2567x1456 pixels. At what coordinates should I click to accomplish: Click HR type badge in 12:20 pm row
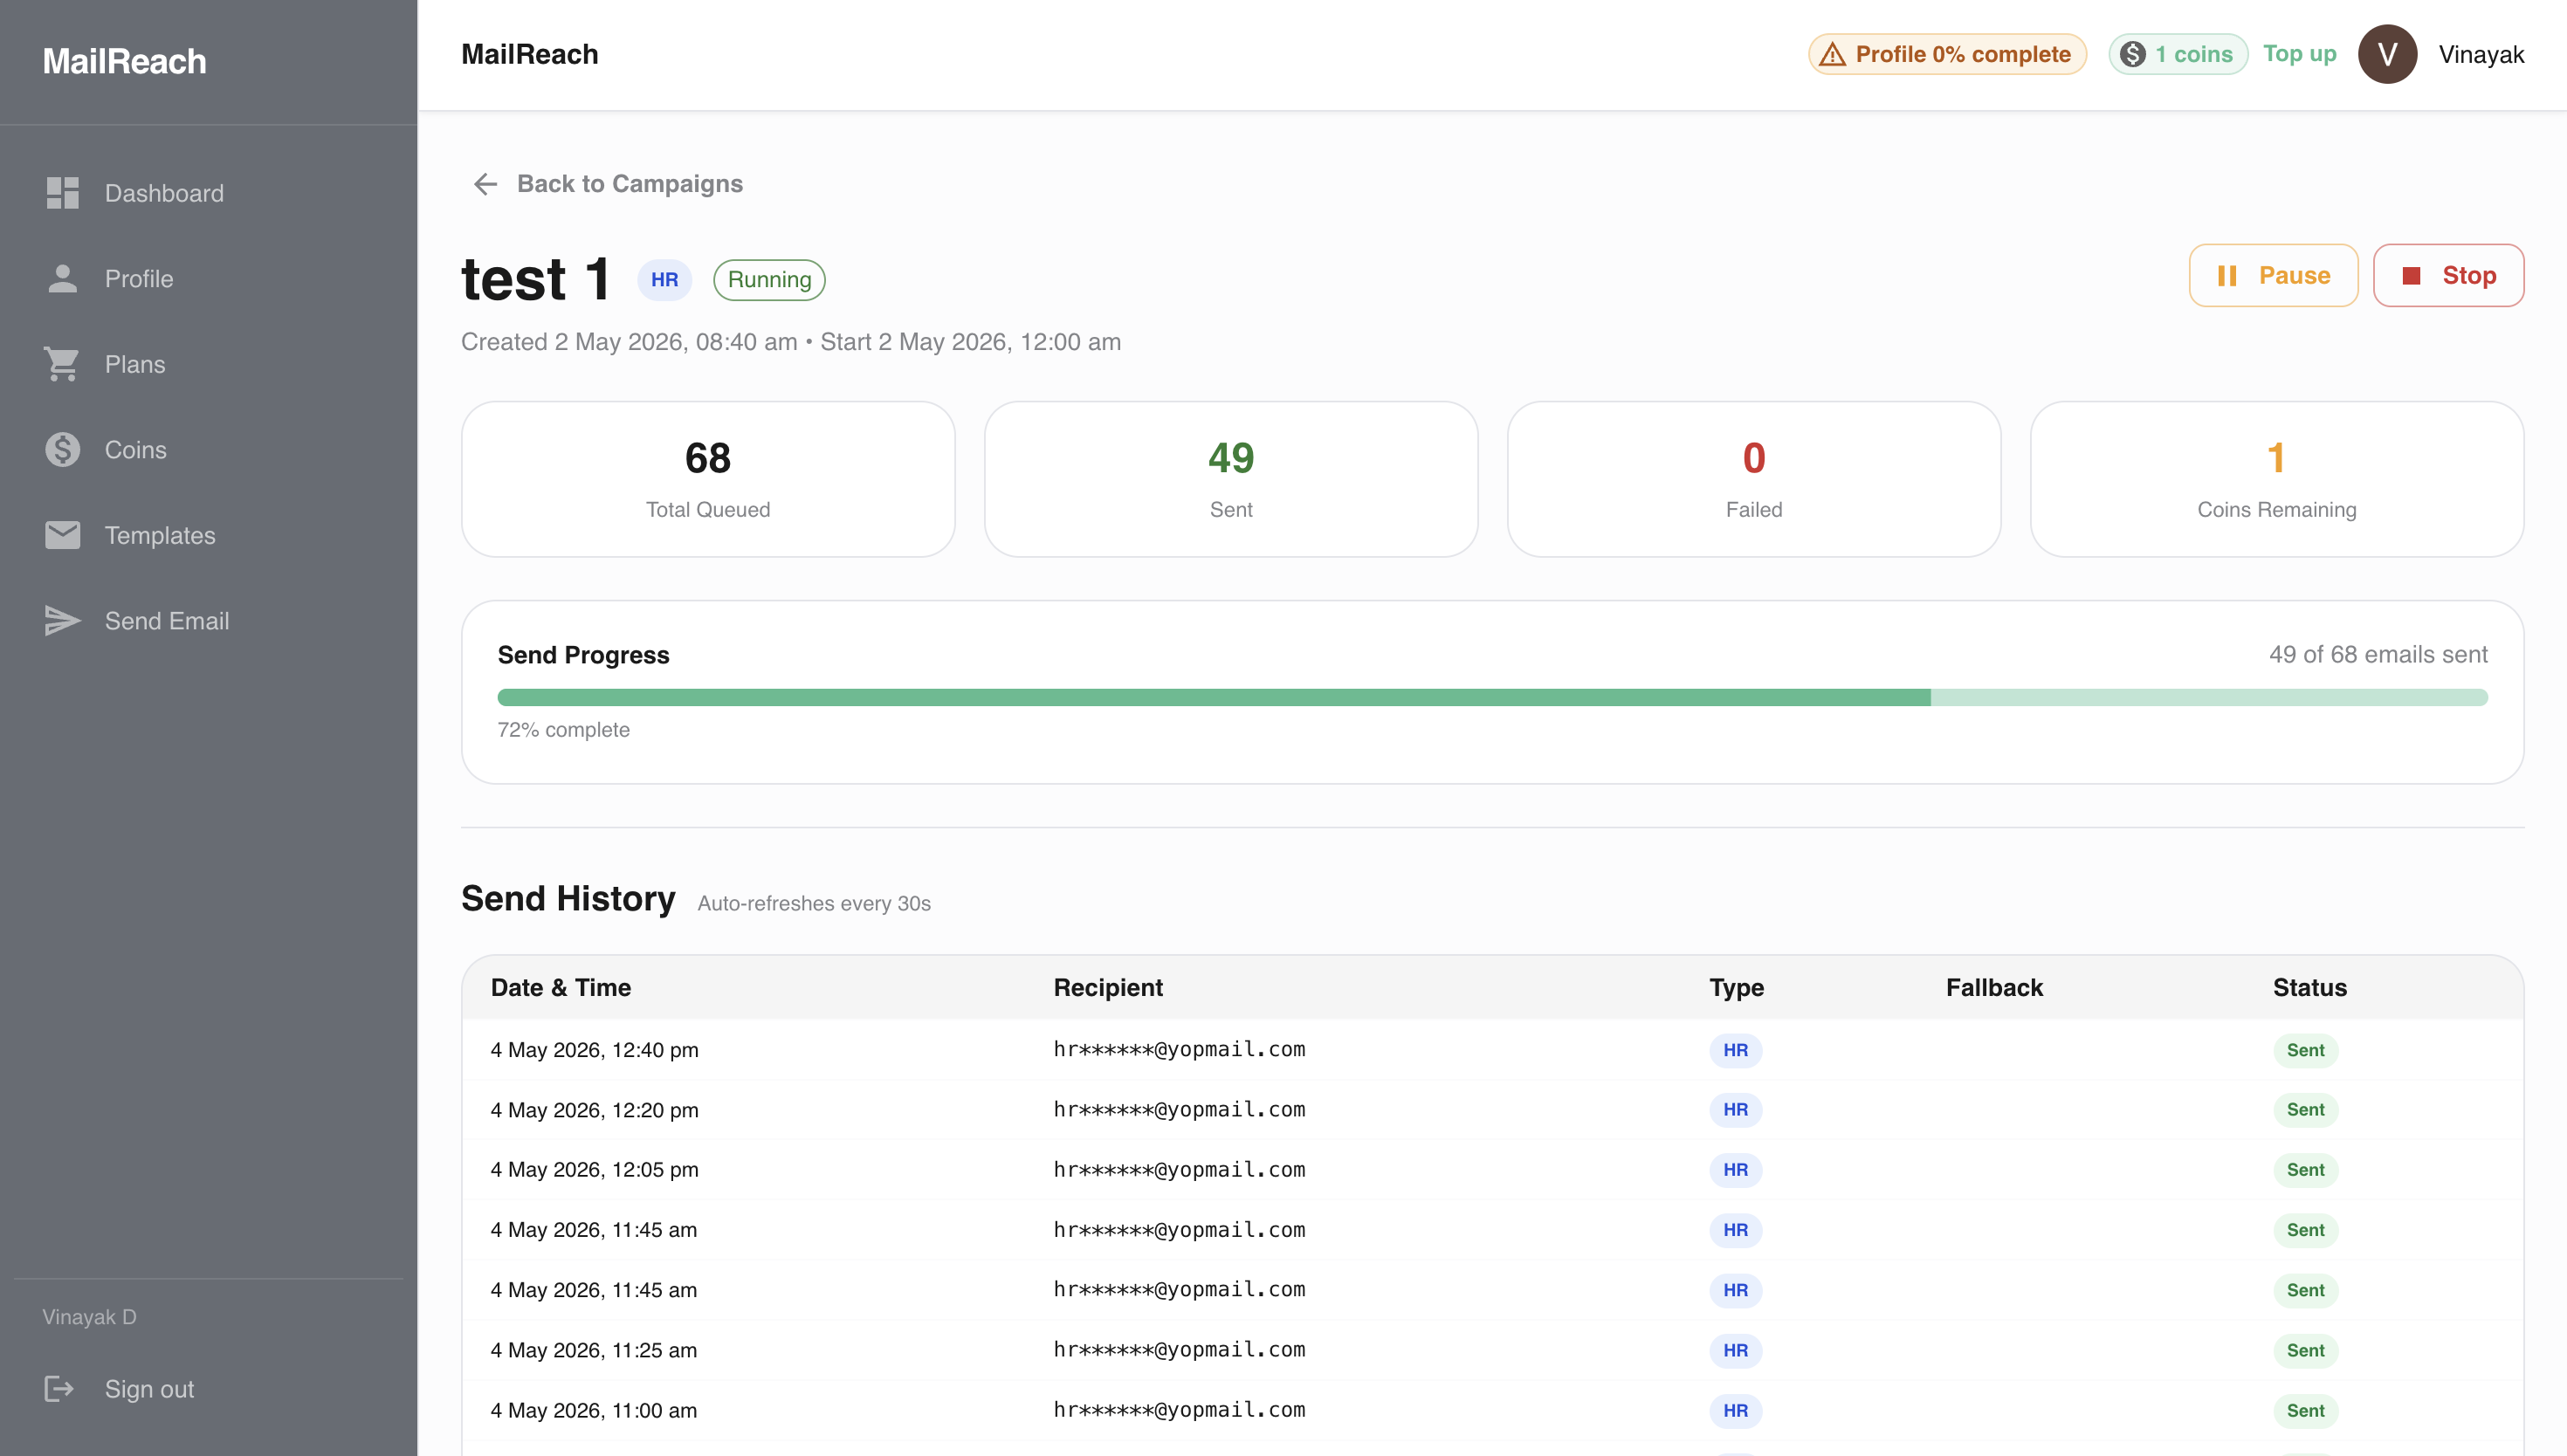tap(1735, 1110)
